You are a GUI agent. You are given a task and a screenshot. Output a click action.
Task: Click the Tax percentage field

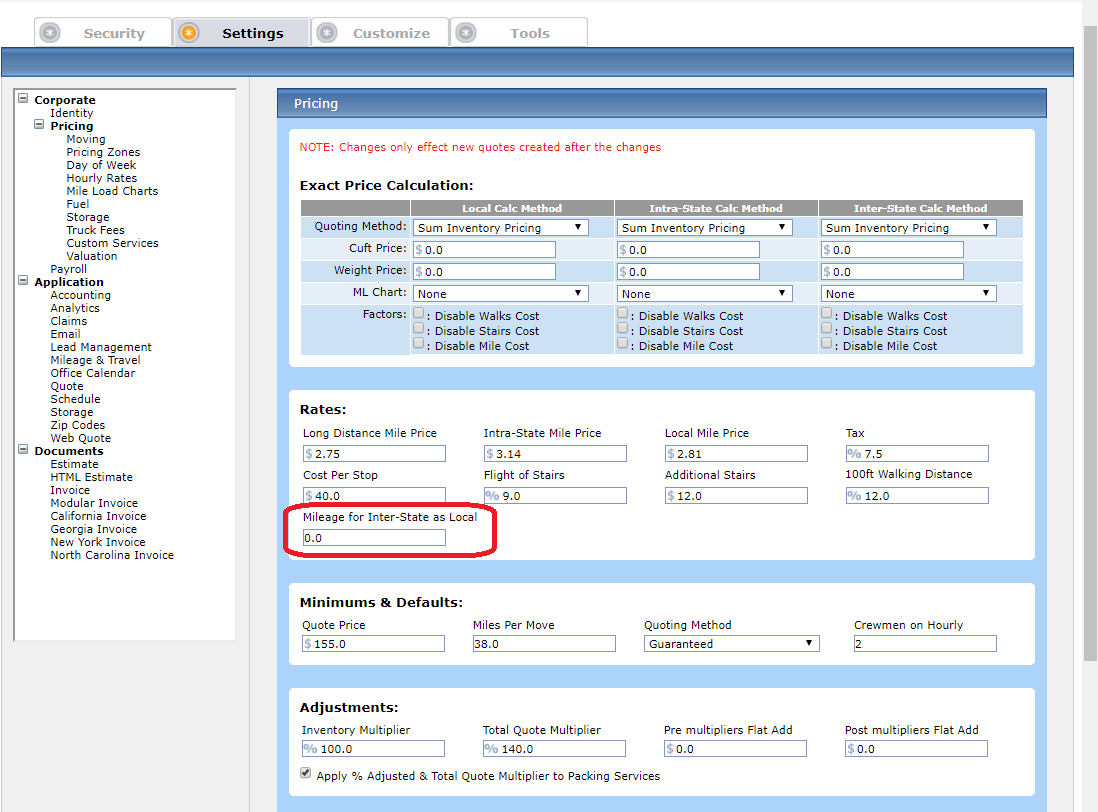tap(917, 454)
